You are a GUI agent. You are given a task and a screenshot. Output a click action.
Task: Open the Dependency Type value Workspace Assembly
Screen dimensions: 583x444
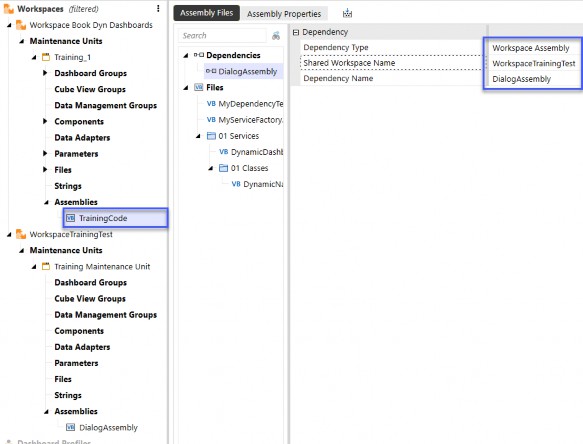tap(533, 48)
